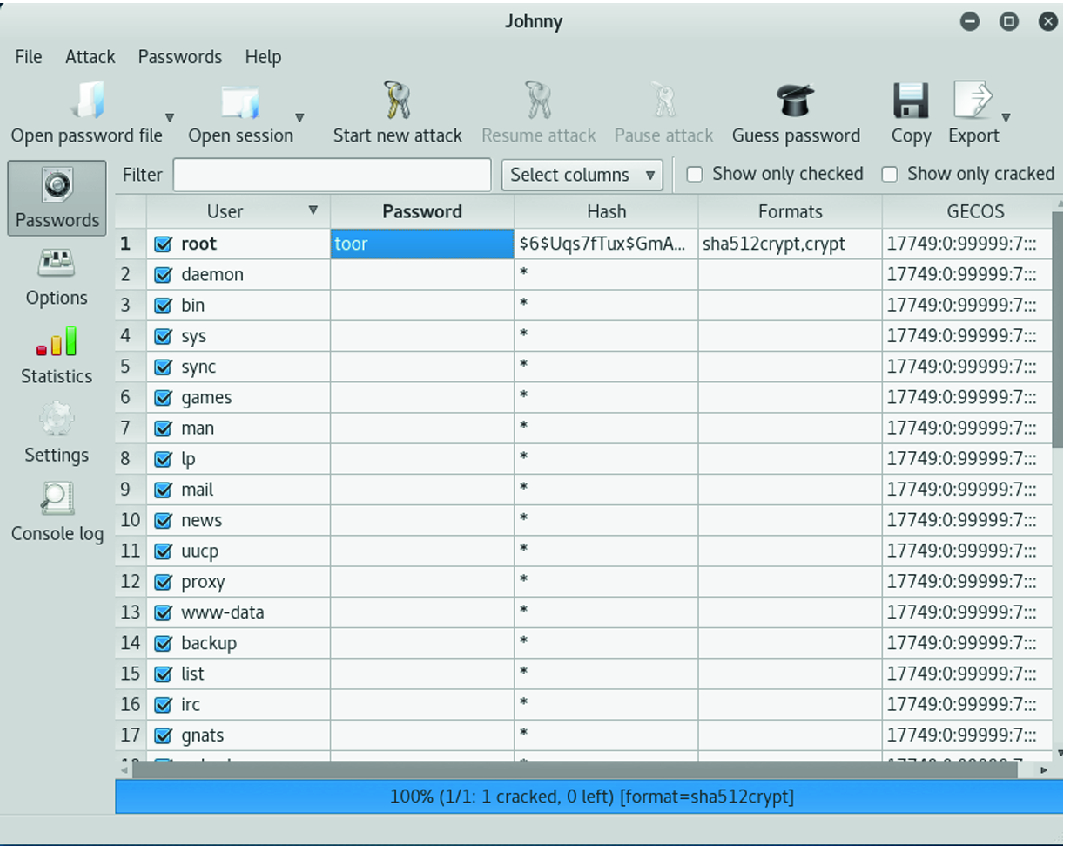Uncheck the bin user checkbox
This screenshot has height=846, width=1067.
point(163,306)
